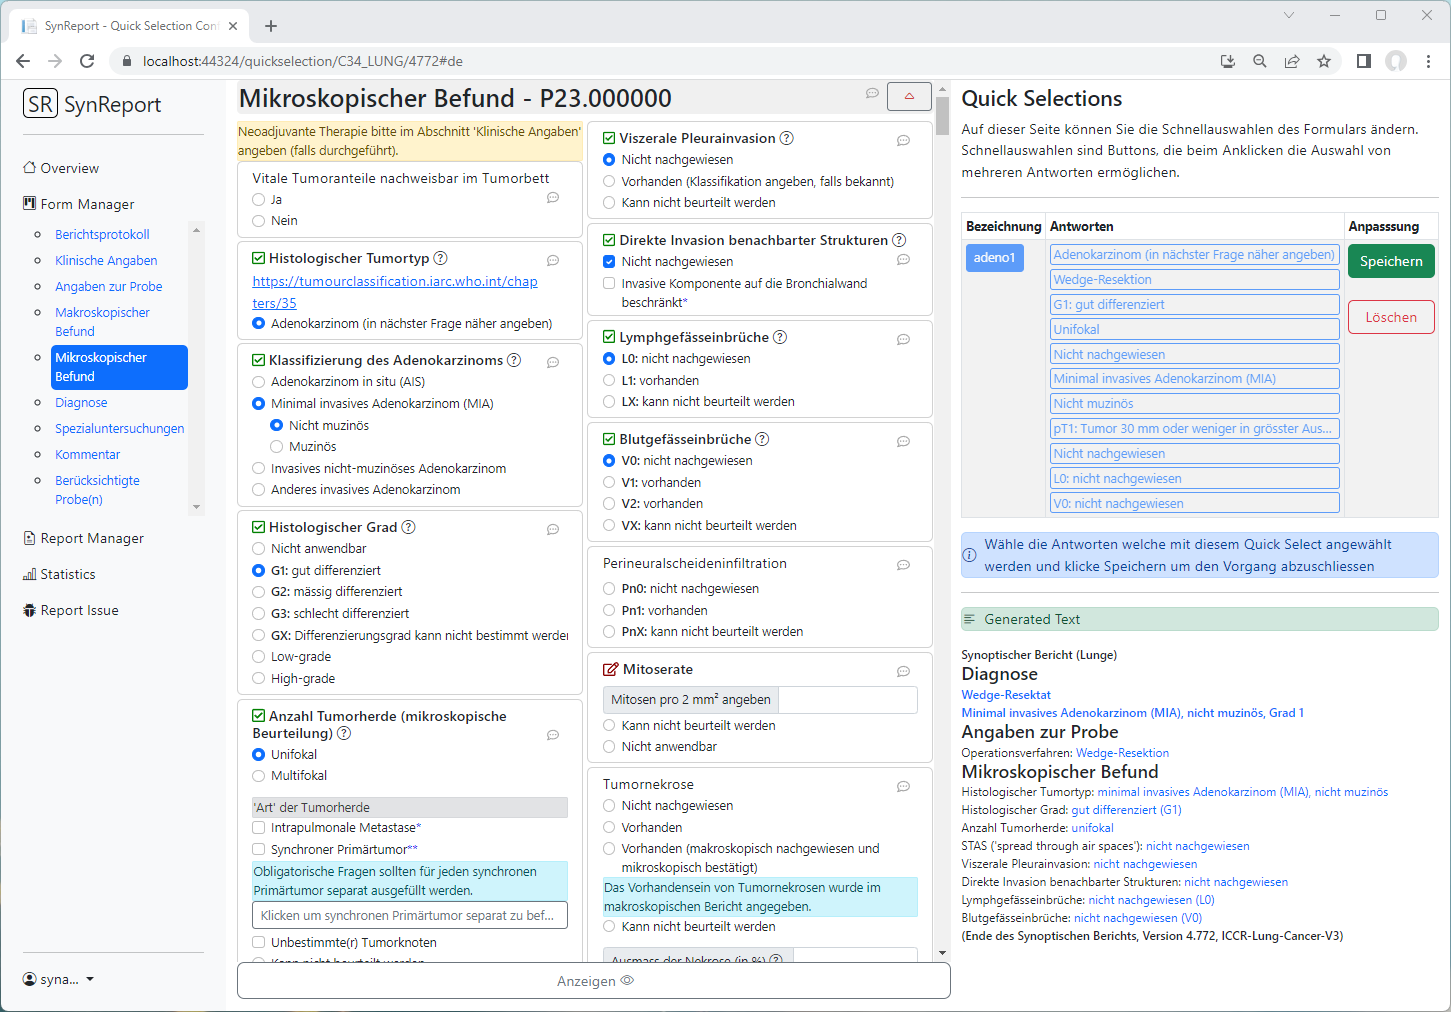Click the Mitosen pro 2 mm² input field
Screen dimensions: 1451x1012
tap(847, 700)
